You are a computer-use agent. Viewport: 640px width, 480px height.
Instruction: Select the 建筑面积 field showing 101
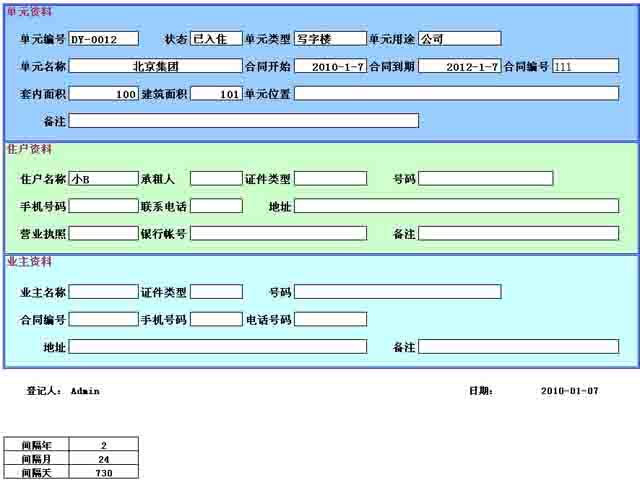[215, 94]
